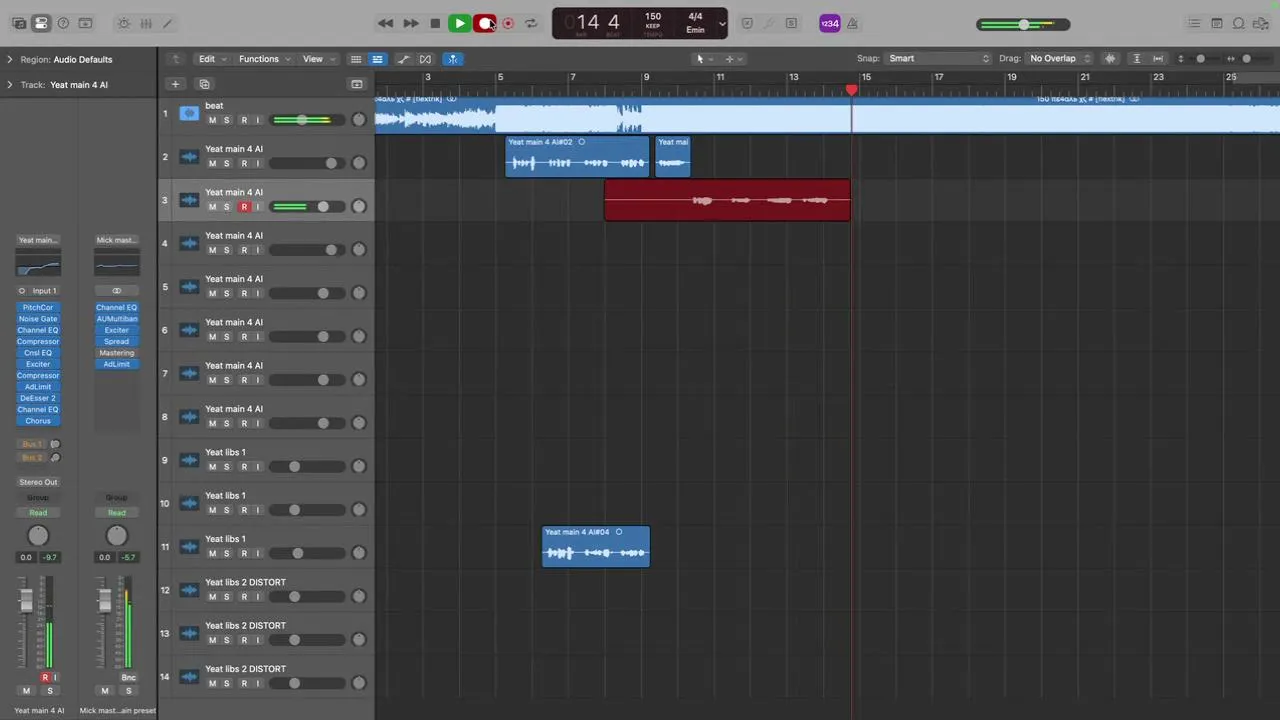
Task: Click the red Record button
Action: (x=484, y=23)
